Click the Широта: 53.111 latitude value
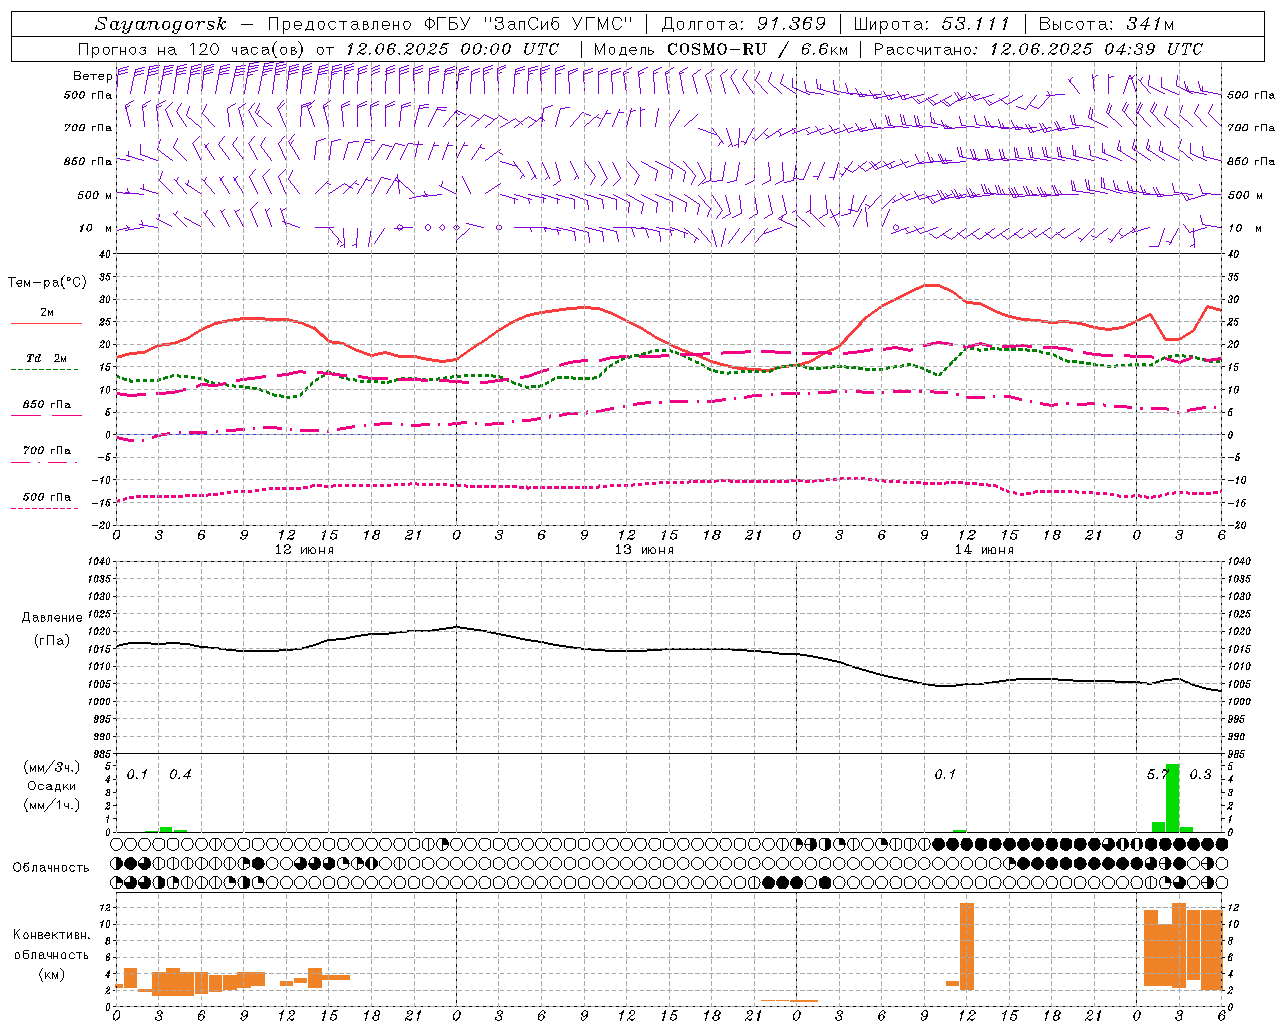This screenshot has width=1280, height=1024. pyautogui.click(x=931, y=24)
